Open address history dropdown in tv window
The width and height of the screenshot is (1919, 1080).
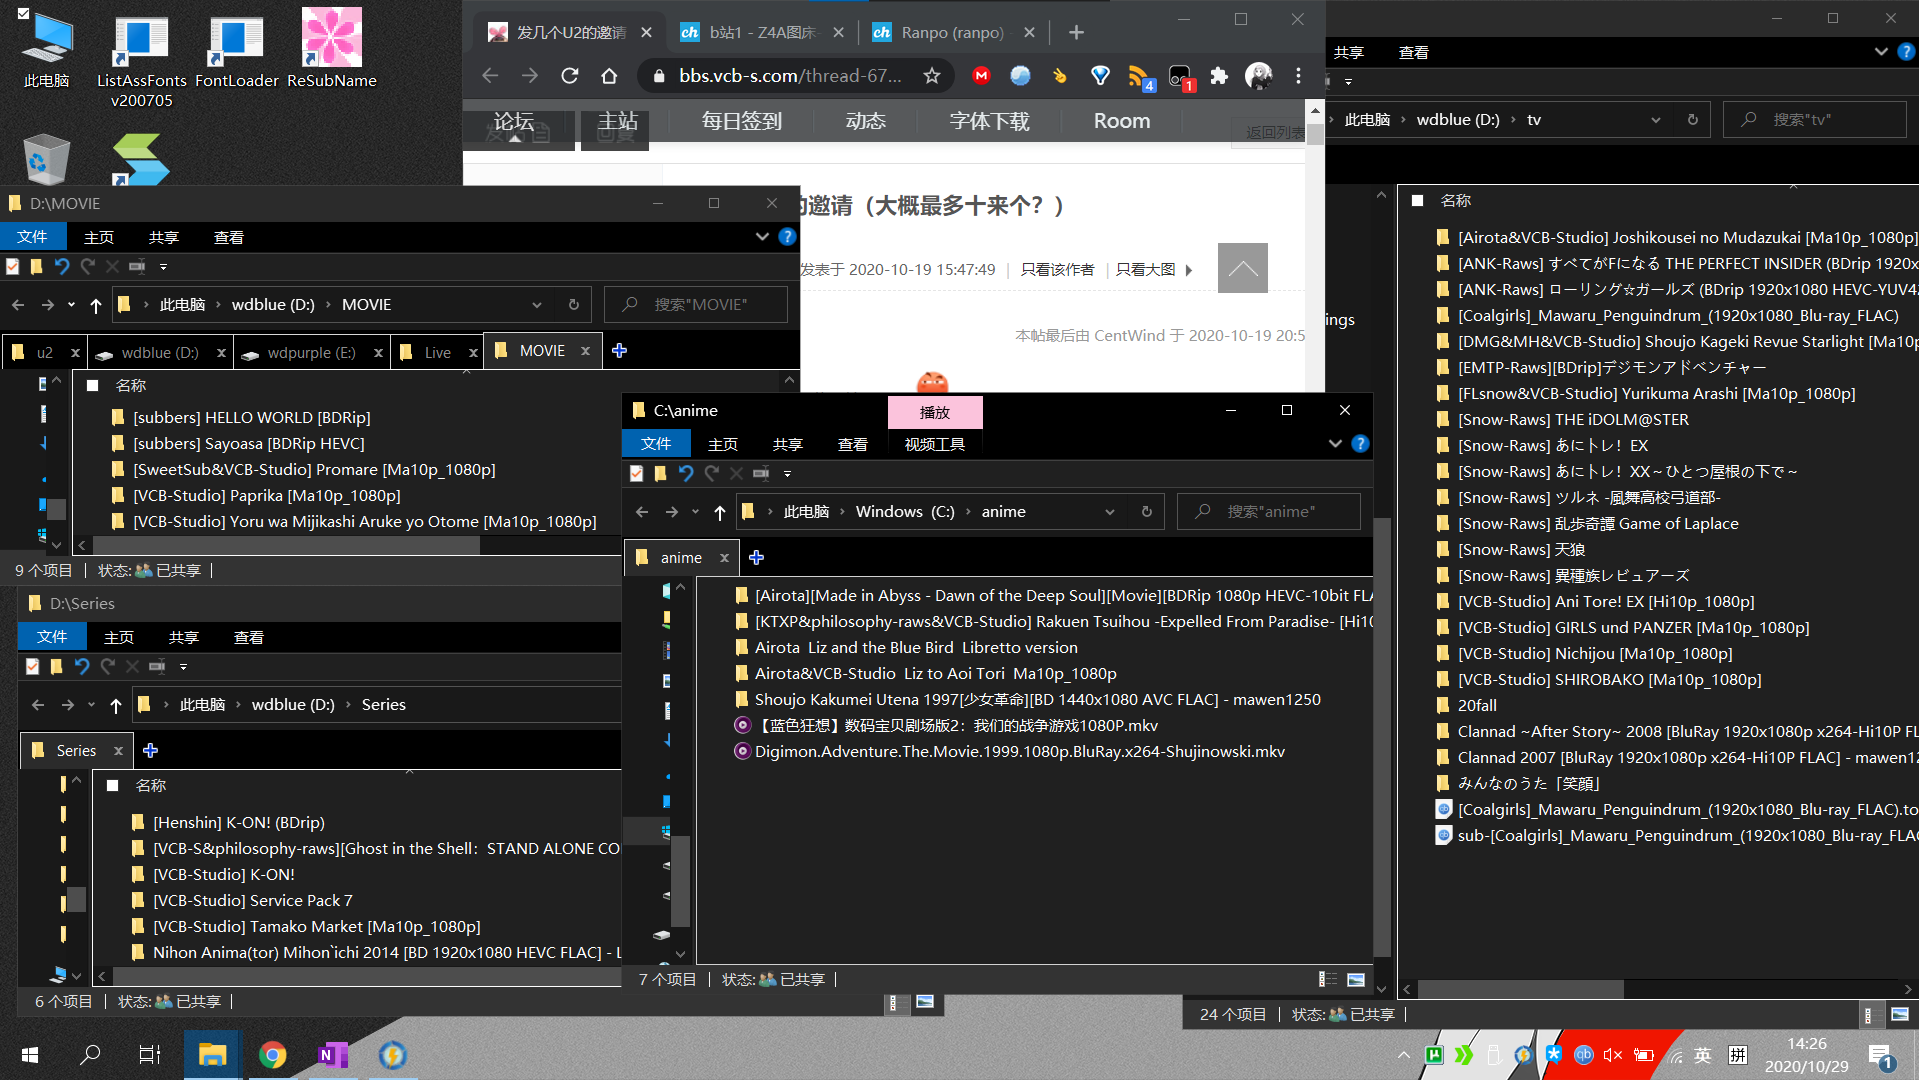pos(1655,120)
